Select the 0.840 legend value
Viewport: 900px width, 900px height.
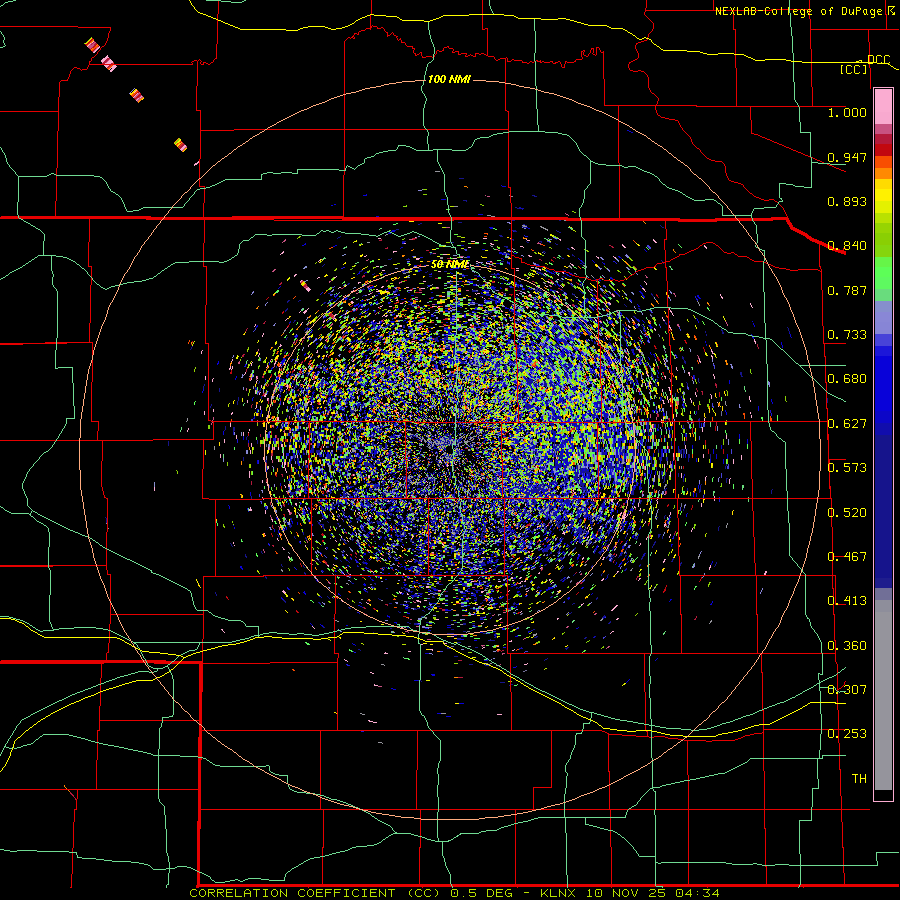pyautogui.click(x=847, y=246)
